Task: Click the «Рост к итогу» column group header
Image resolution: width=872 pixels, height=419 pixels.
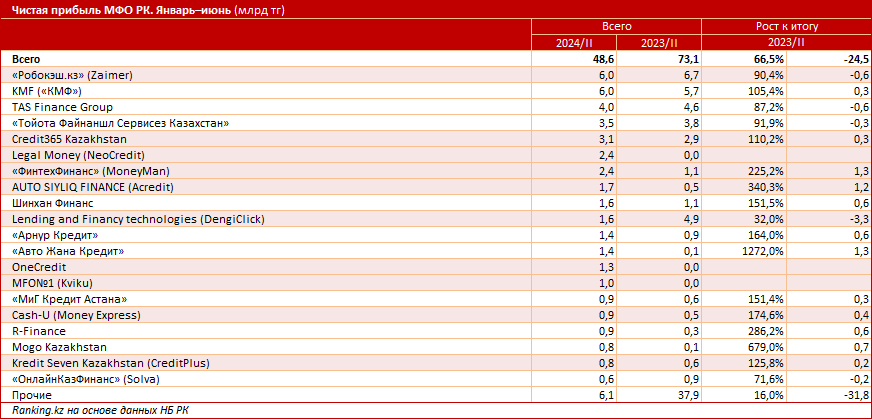Action: [786, 28]
